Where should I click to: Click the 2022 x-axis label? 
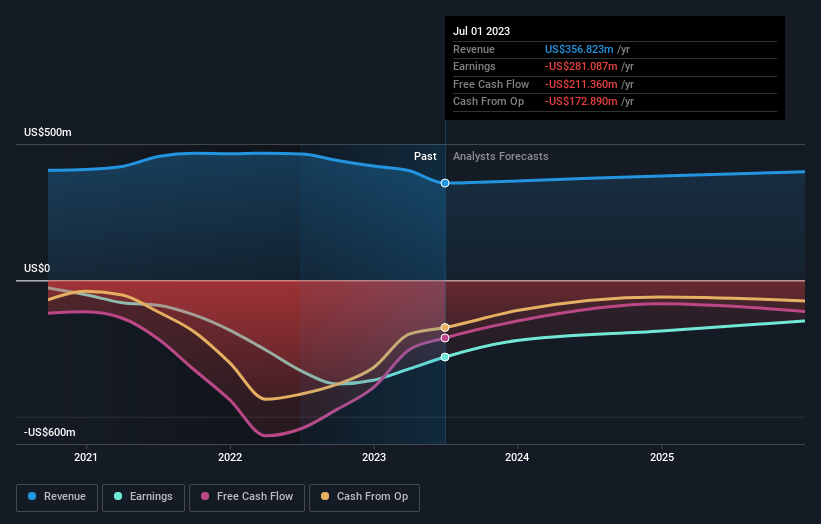(230, 457)
